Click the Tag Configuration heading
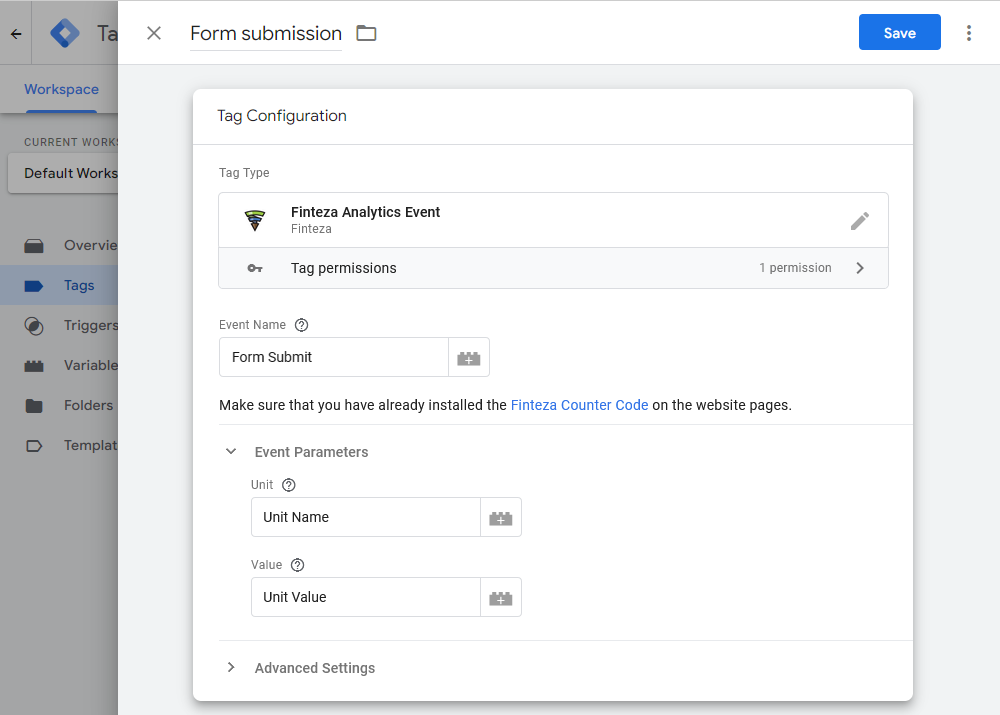The height and width of the screenshot is (715, 1000). (282, 115)
